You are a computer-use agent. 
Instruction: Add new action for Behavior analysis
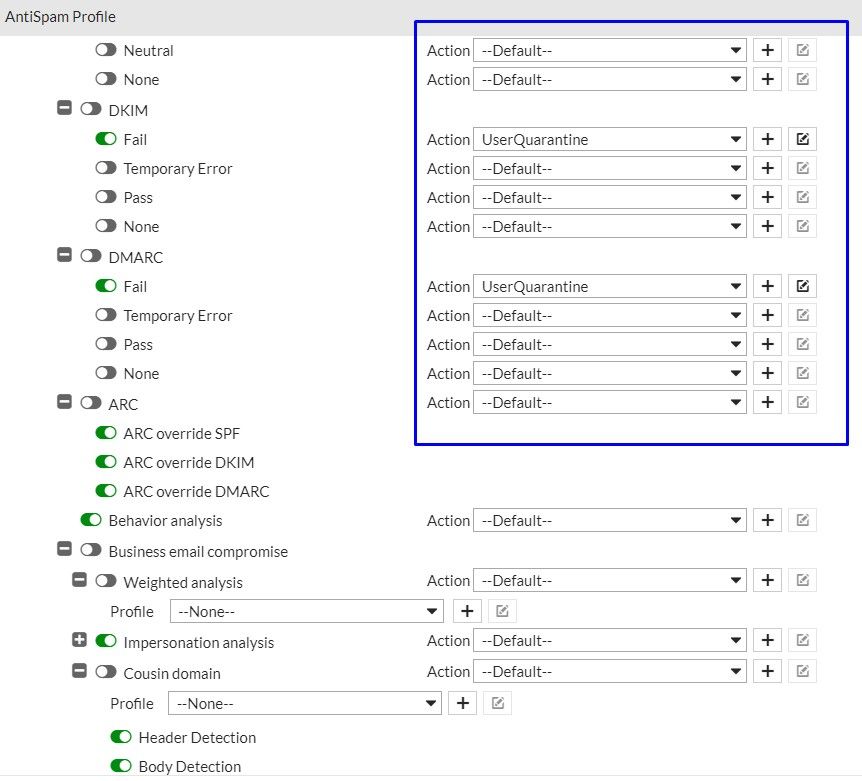coord(767,520)
